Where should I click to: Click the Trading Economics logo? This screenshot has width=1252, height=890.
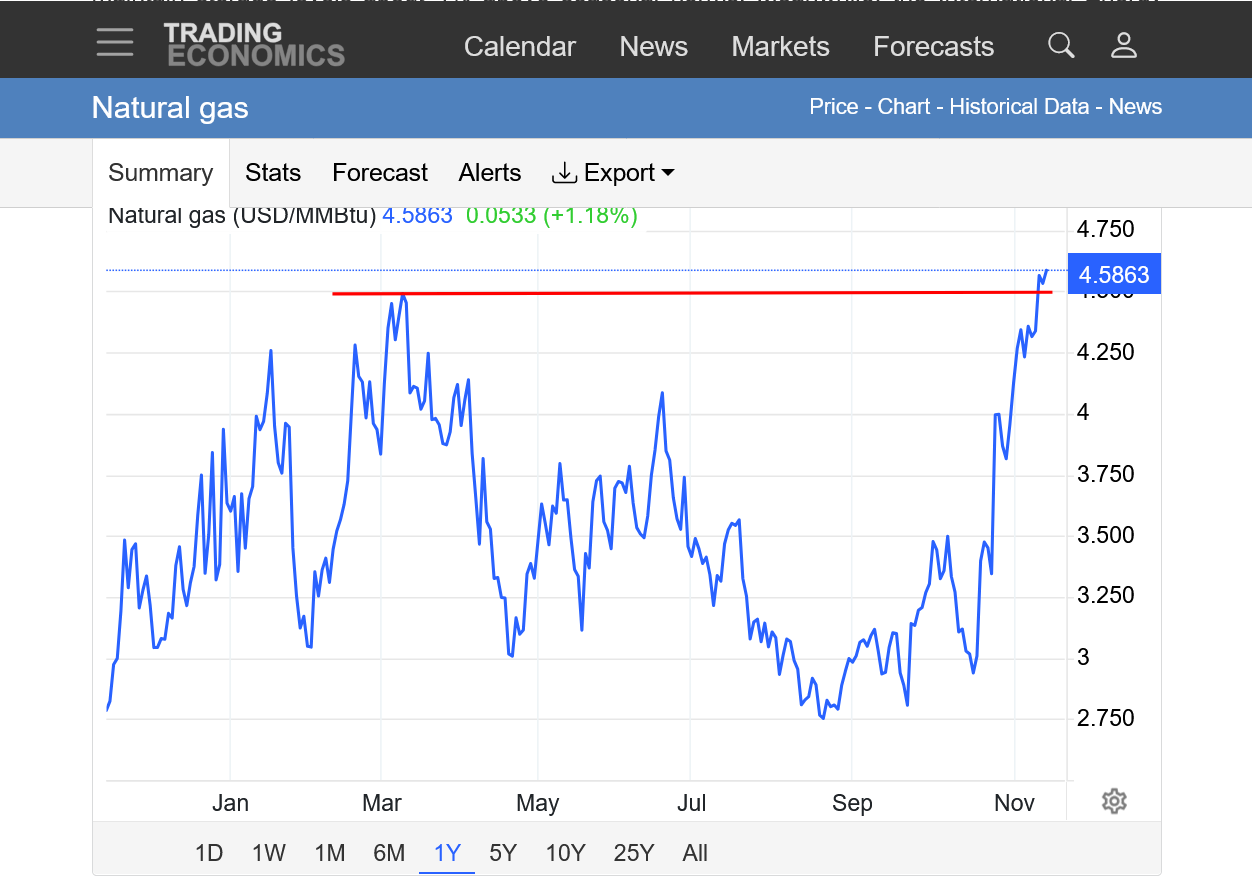(x=254, y=45)
